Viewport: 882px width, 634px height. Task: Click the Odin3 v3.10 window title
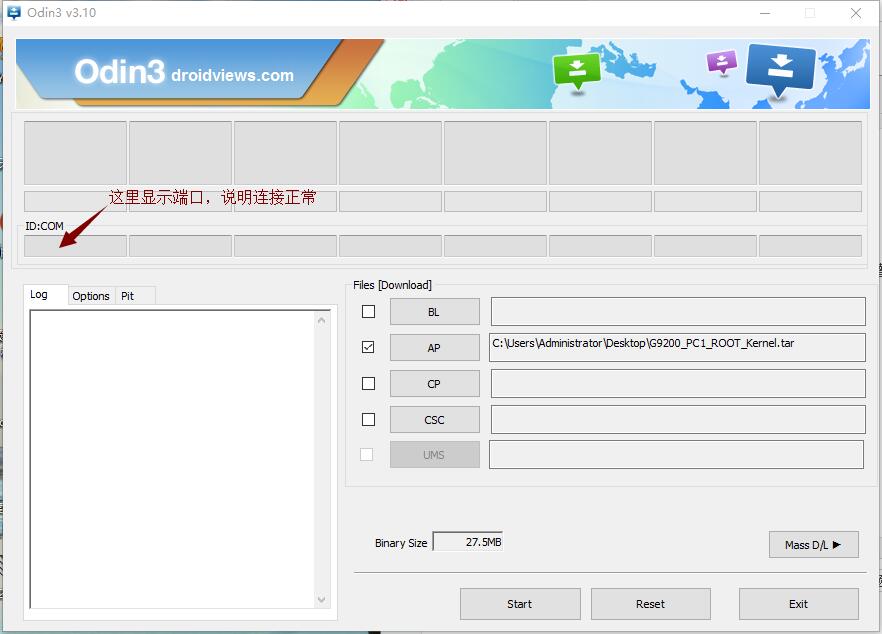click(x=62, y=12)
